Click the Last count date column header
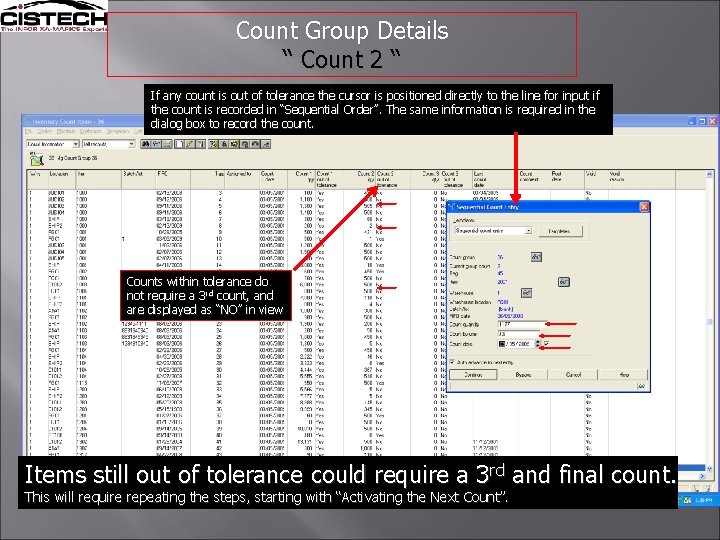The image size is (720, 540). tap(495, 179)
